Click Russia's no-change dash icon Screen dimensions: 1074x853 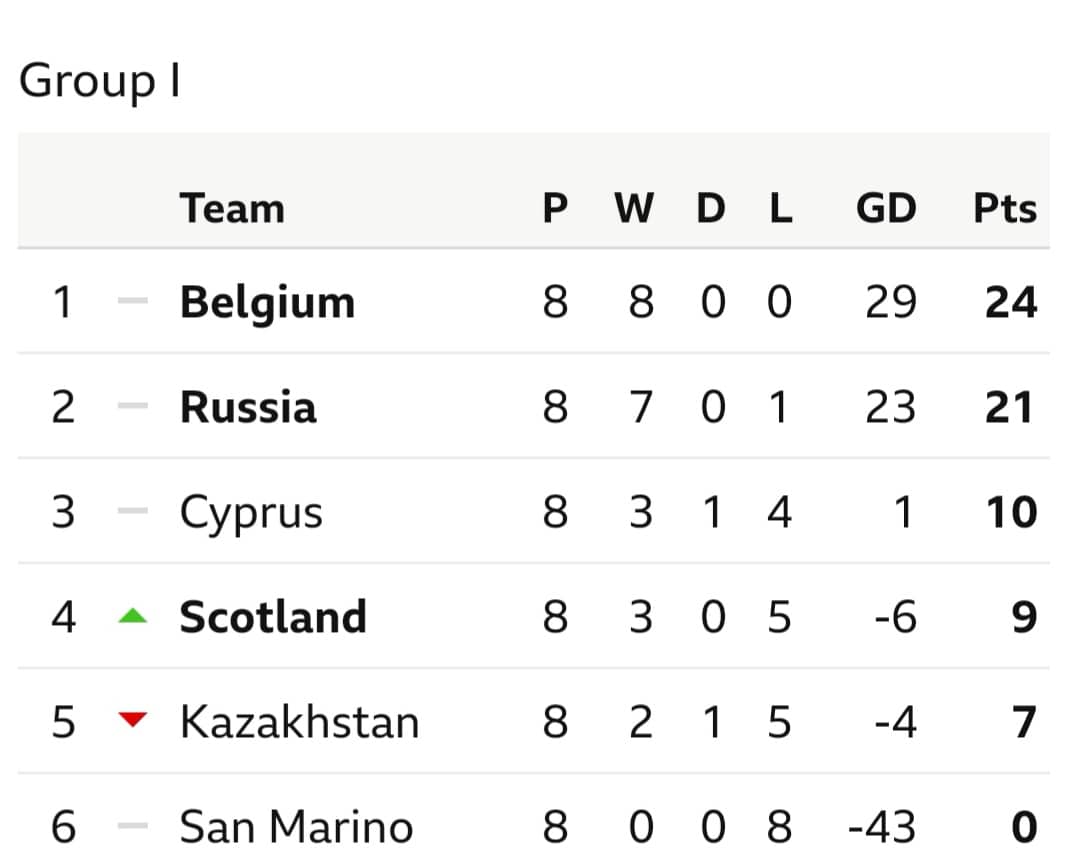coord(133,406)
